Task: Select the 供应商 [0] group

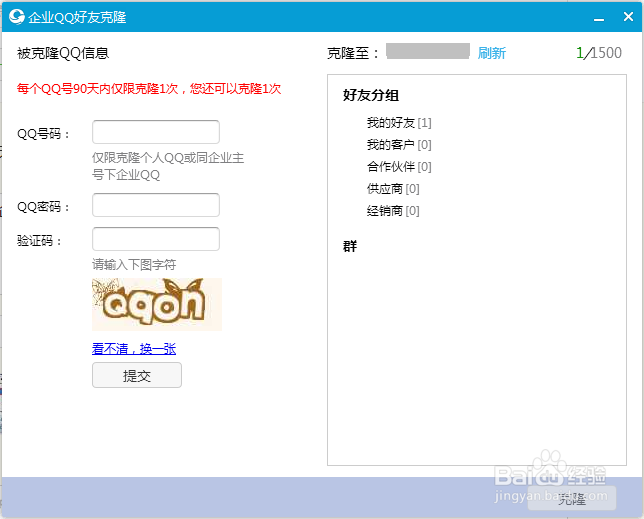Action: [393, 189]
